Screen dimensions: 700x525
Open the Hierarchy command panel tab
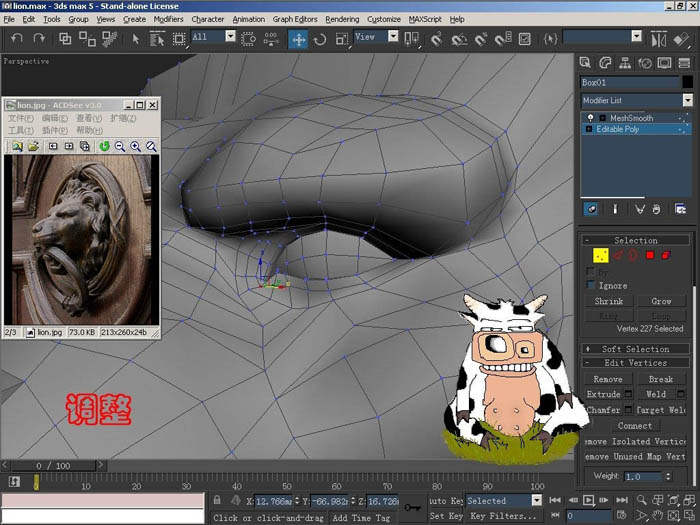point(625,63)
